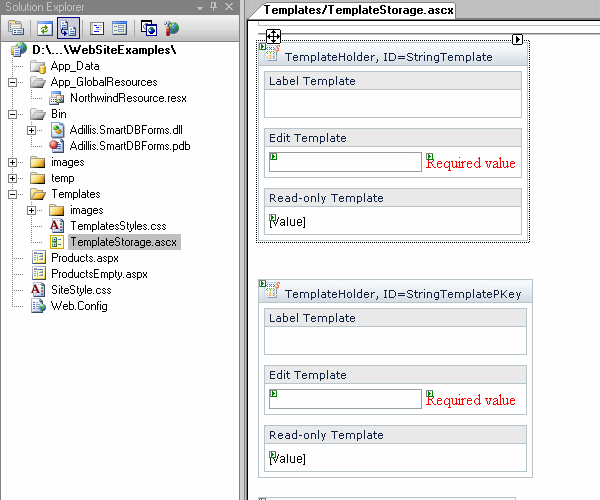Select the Bin folder
The image size is (600, 500).
tap(59, 114)
